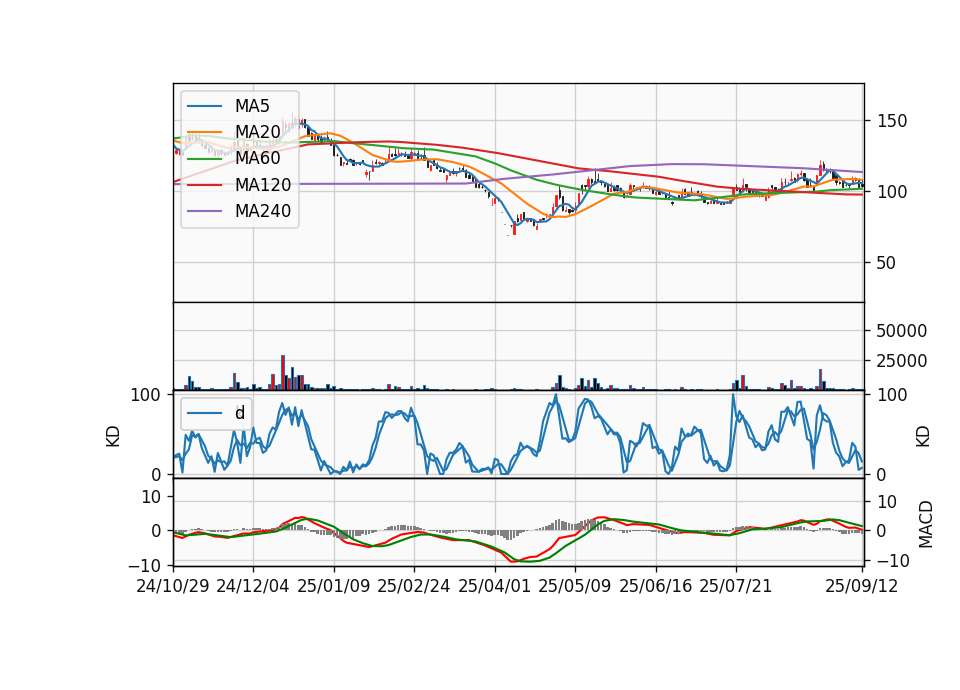The height and width of the screenshot is (690, 960).
Task: Click the 150 price axis tick label
Action: click(892, 121)
